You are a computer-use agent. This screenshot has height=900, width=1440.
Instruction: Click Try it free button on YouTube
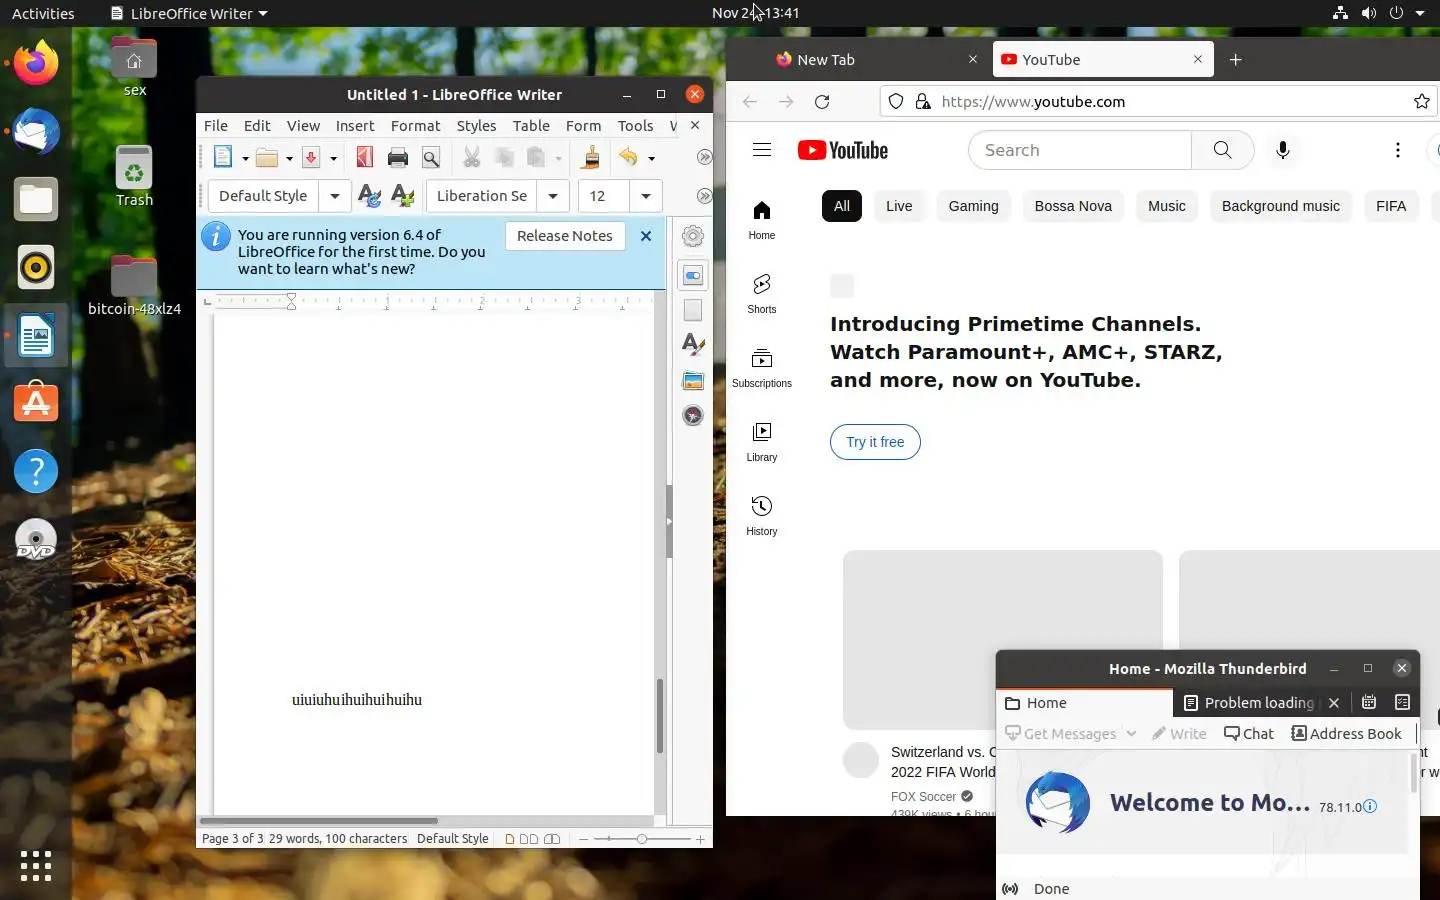point(875,442)
